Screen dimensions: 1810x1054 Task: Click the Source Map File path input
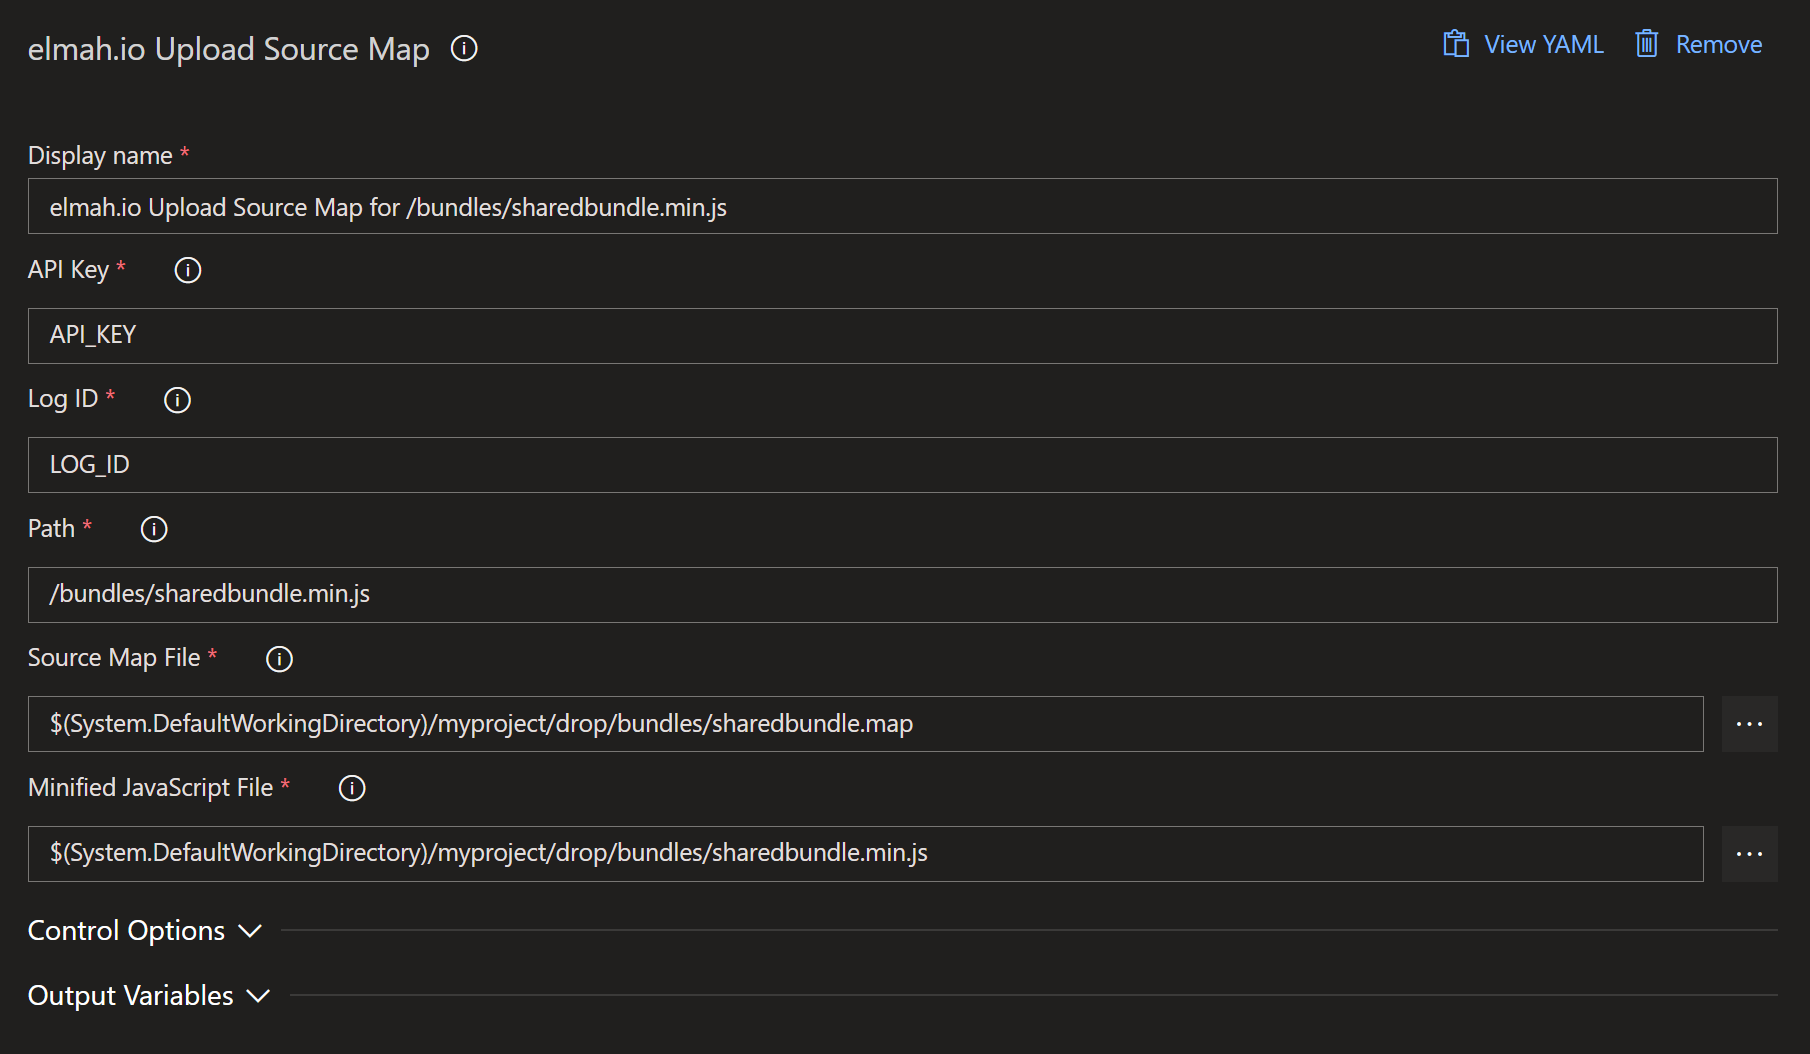[865, 724]
